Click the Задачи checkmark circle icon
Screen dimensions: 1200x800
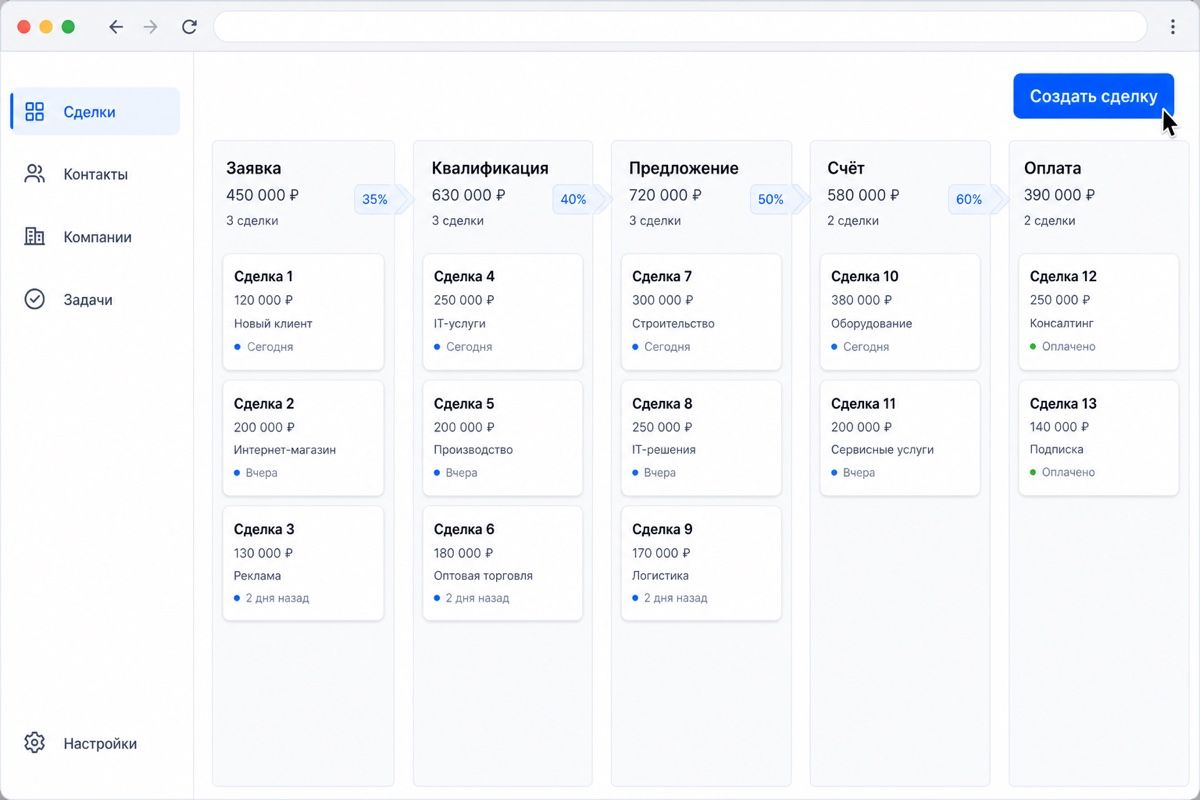35,299
